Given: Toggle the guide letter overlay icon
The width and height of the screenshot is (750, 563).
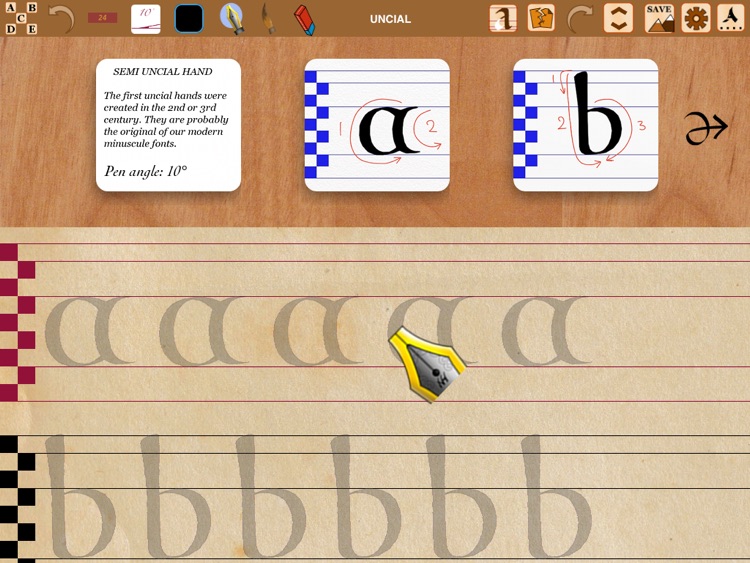Looking at the screenshot, I should (x=503, y=18).
